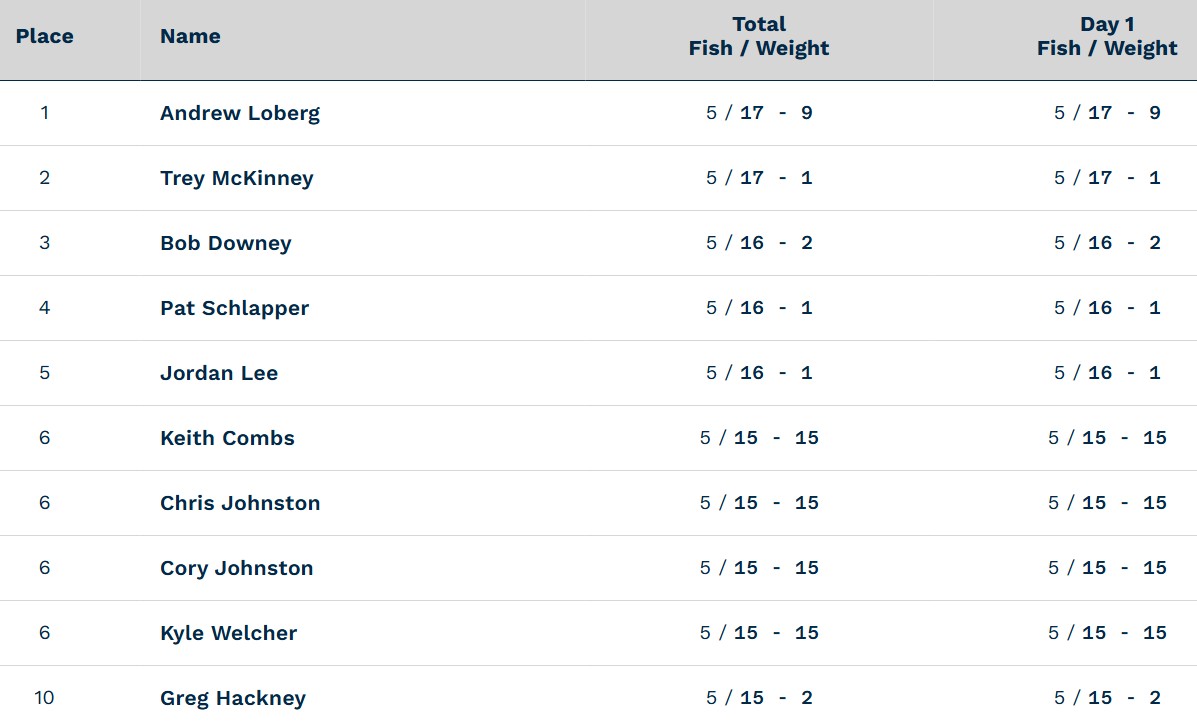Open Greg Hackney's profile link
1197x725 pixels.
(233, 698)
